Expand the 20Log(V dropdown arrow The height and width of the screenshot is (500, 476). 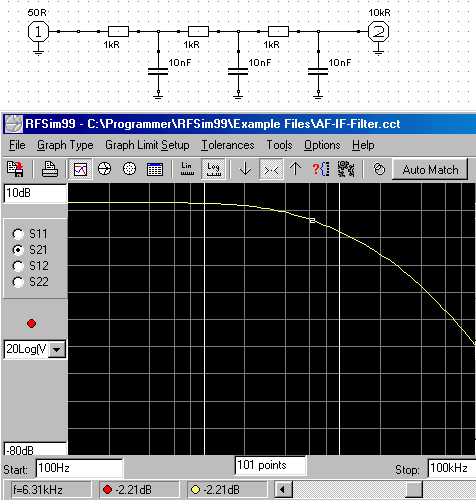(57, 350)
